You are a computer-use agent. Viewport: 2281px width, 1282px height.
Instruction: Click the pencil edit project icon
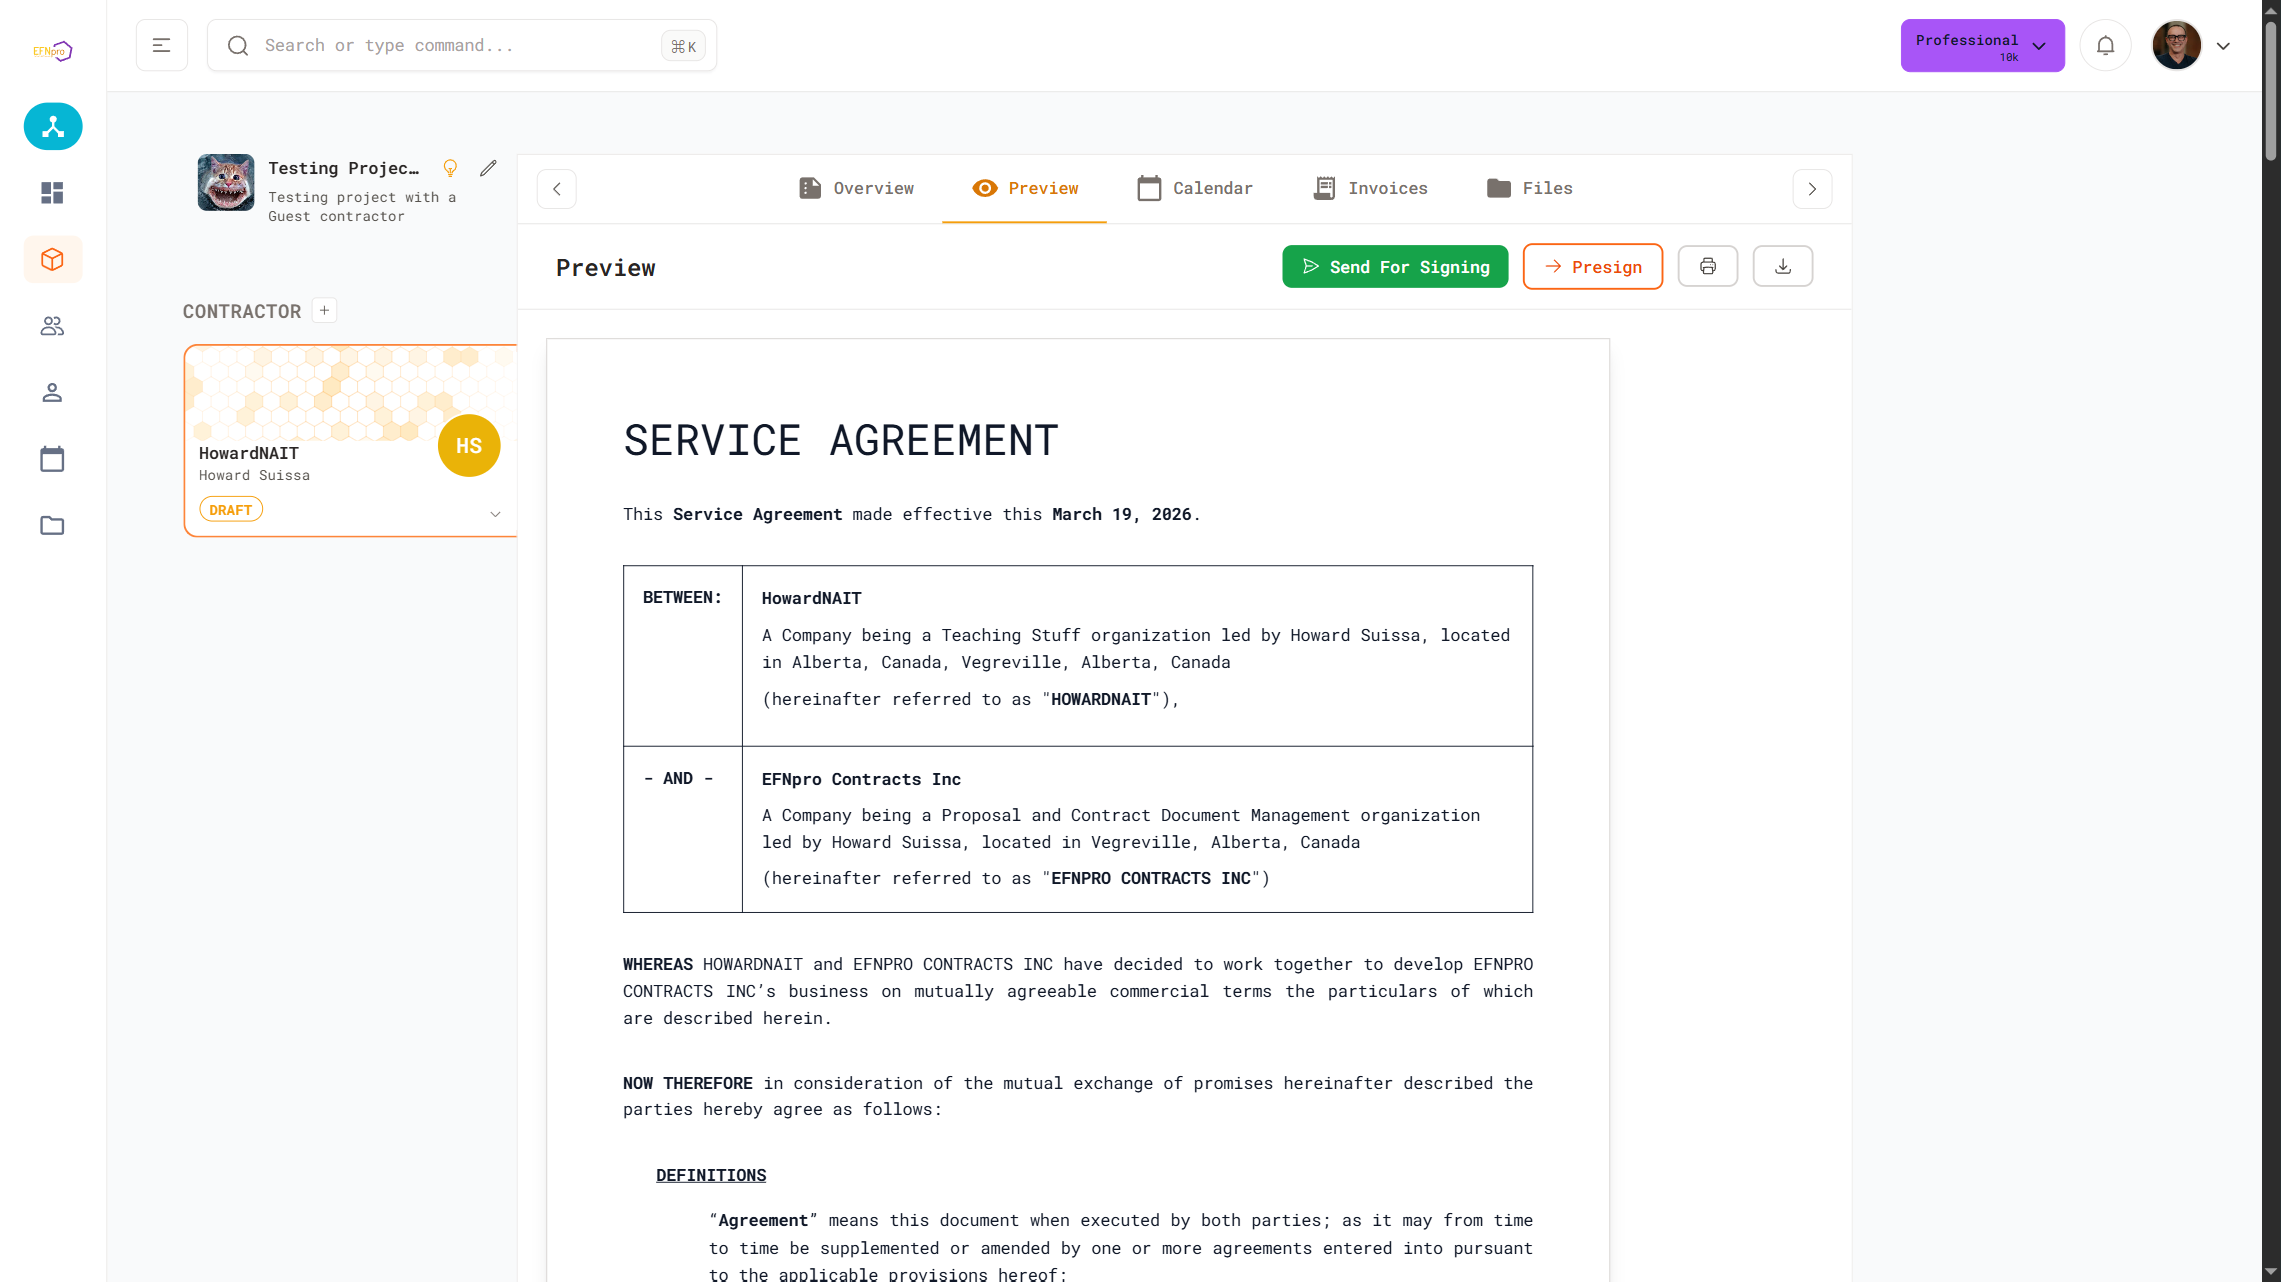[488, 169]
